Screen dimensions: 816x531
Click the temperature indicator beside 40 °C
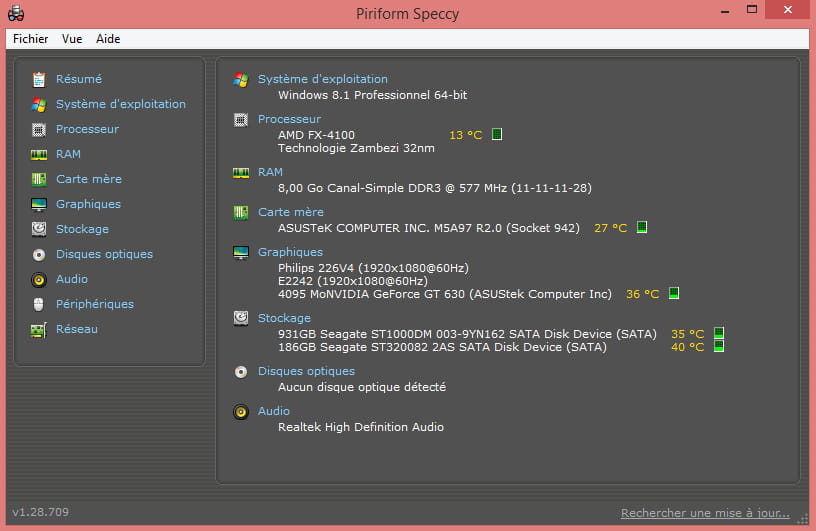(718, 347)
